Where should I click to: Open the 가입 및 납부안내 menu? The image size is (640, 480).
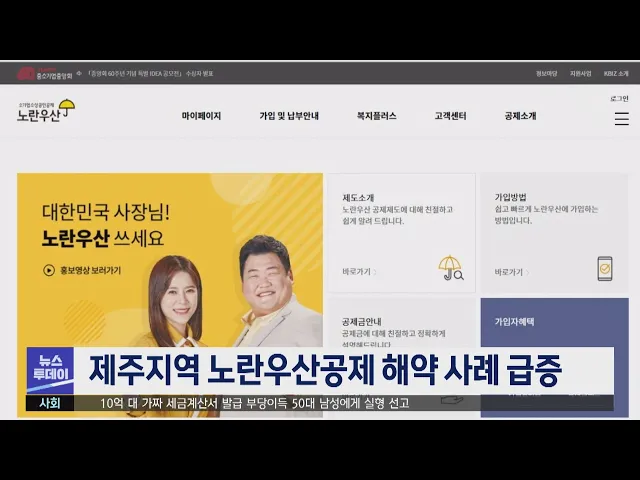pyautogui.click(x=289, y=116)
